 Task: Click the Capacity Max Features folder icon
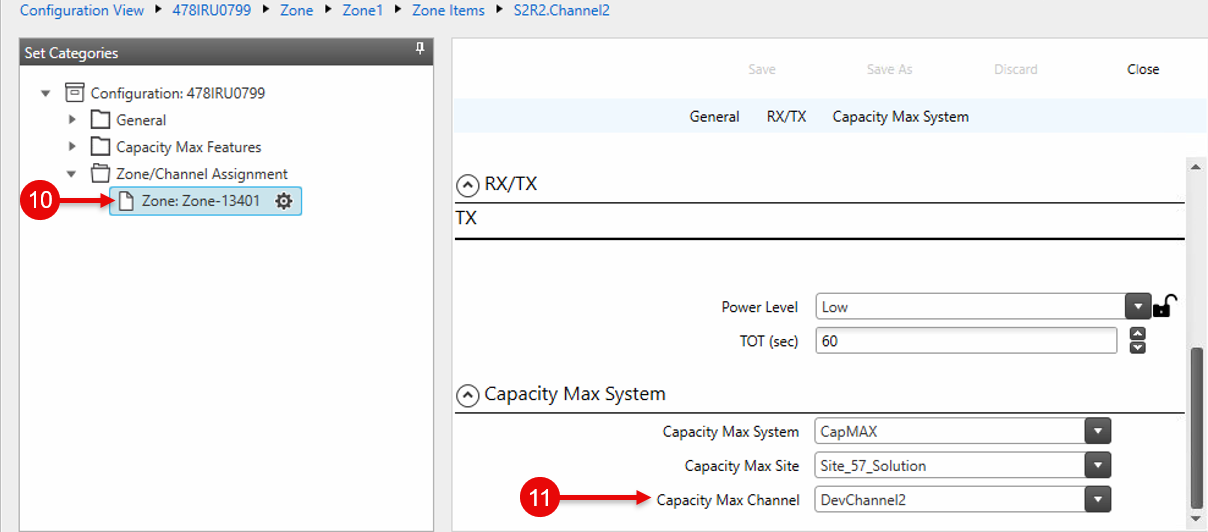pyautogui.click(x=100, y=147)
